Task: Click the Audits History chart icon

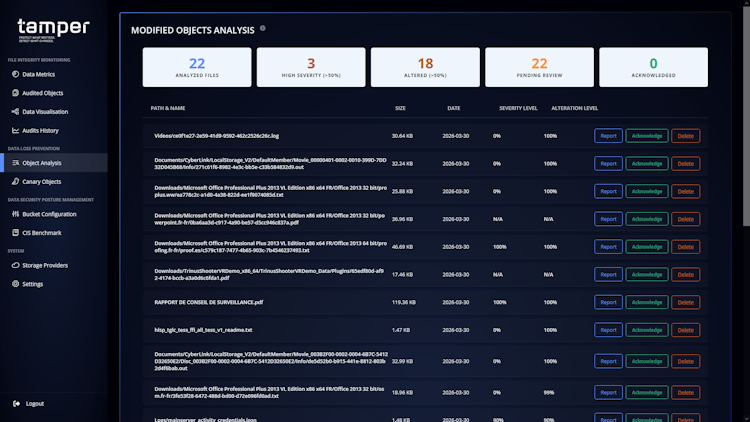Action: 15,130
